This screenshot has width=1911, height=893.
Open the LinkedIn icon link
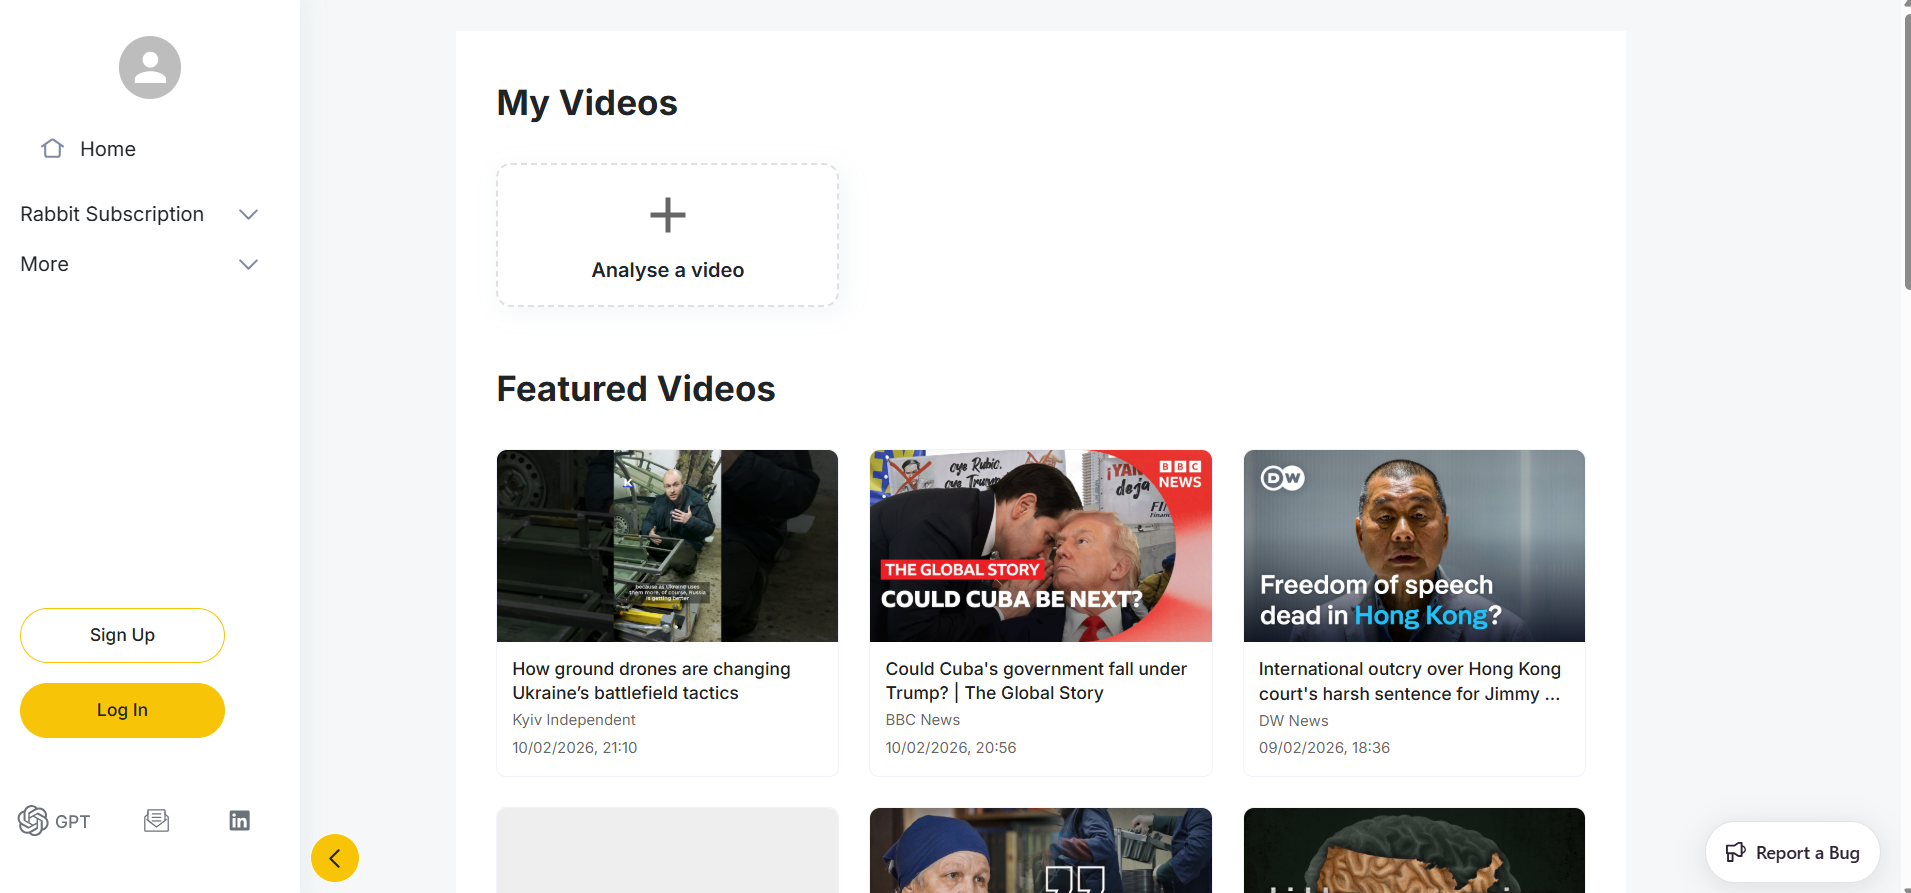point(240,821)
